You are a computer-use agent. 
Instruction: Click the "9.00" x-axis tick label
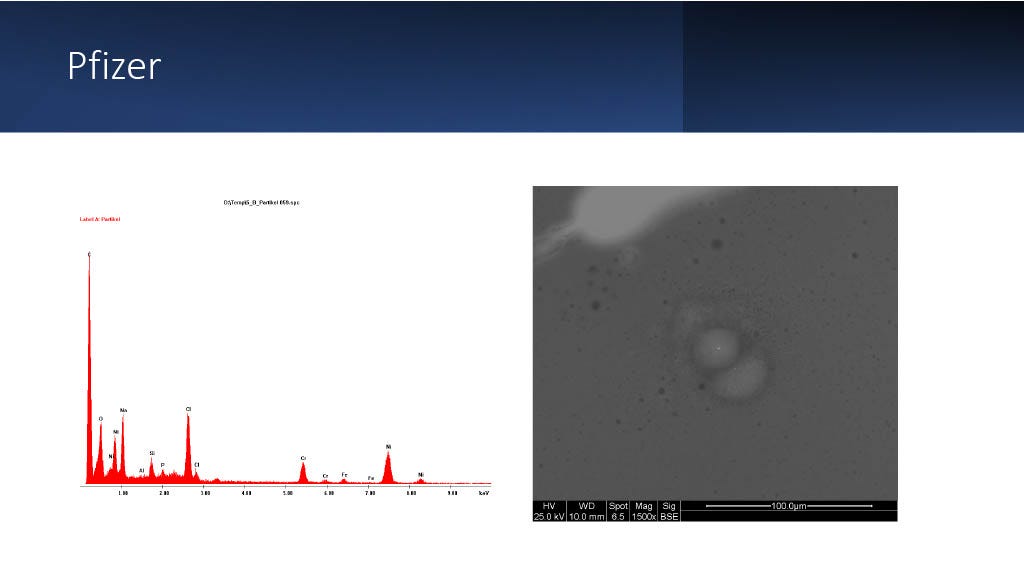click(x=452, y=493)
